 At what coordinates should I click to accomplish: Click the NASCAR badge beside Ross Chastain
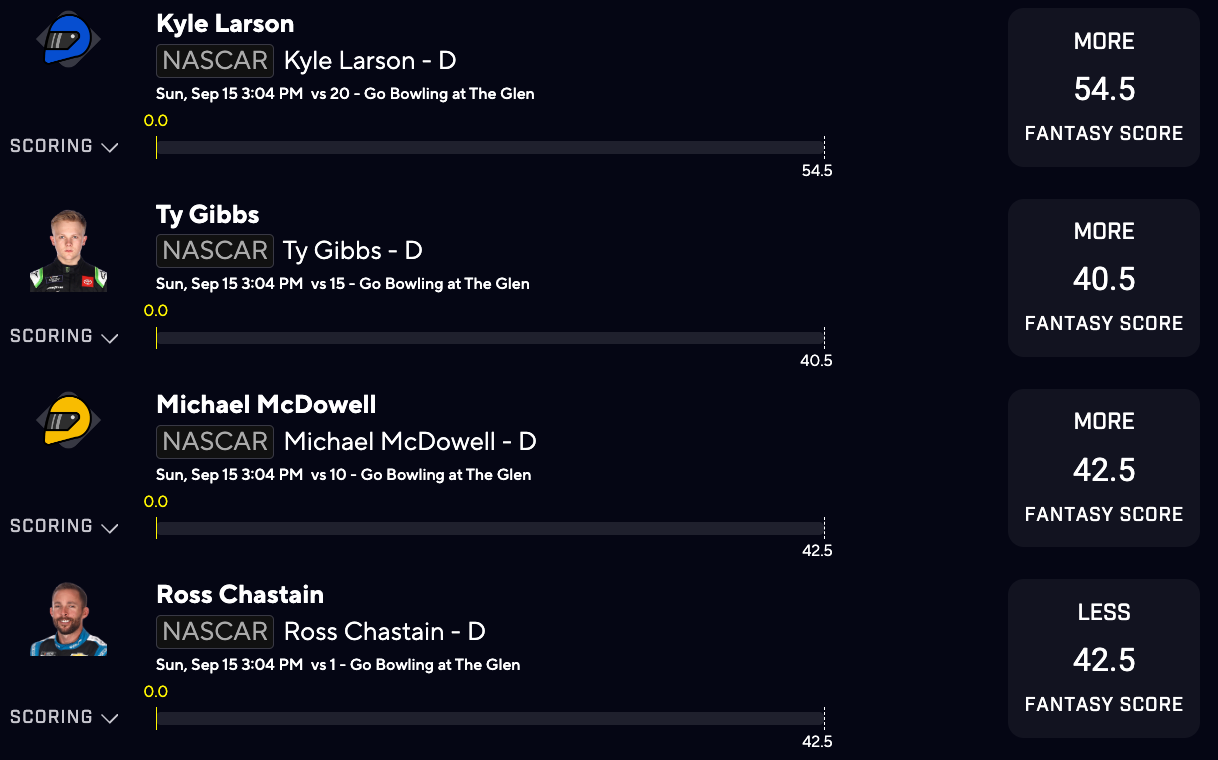click(215, 631)
